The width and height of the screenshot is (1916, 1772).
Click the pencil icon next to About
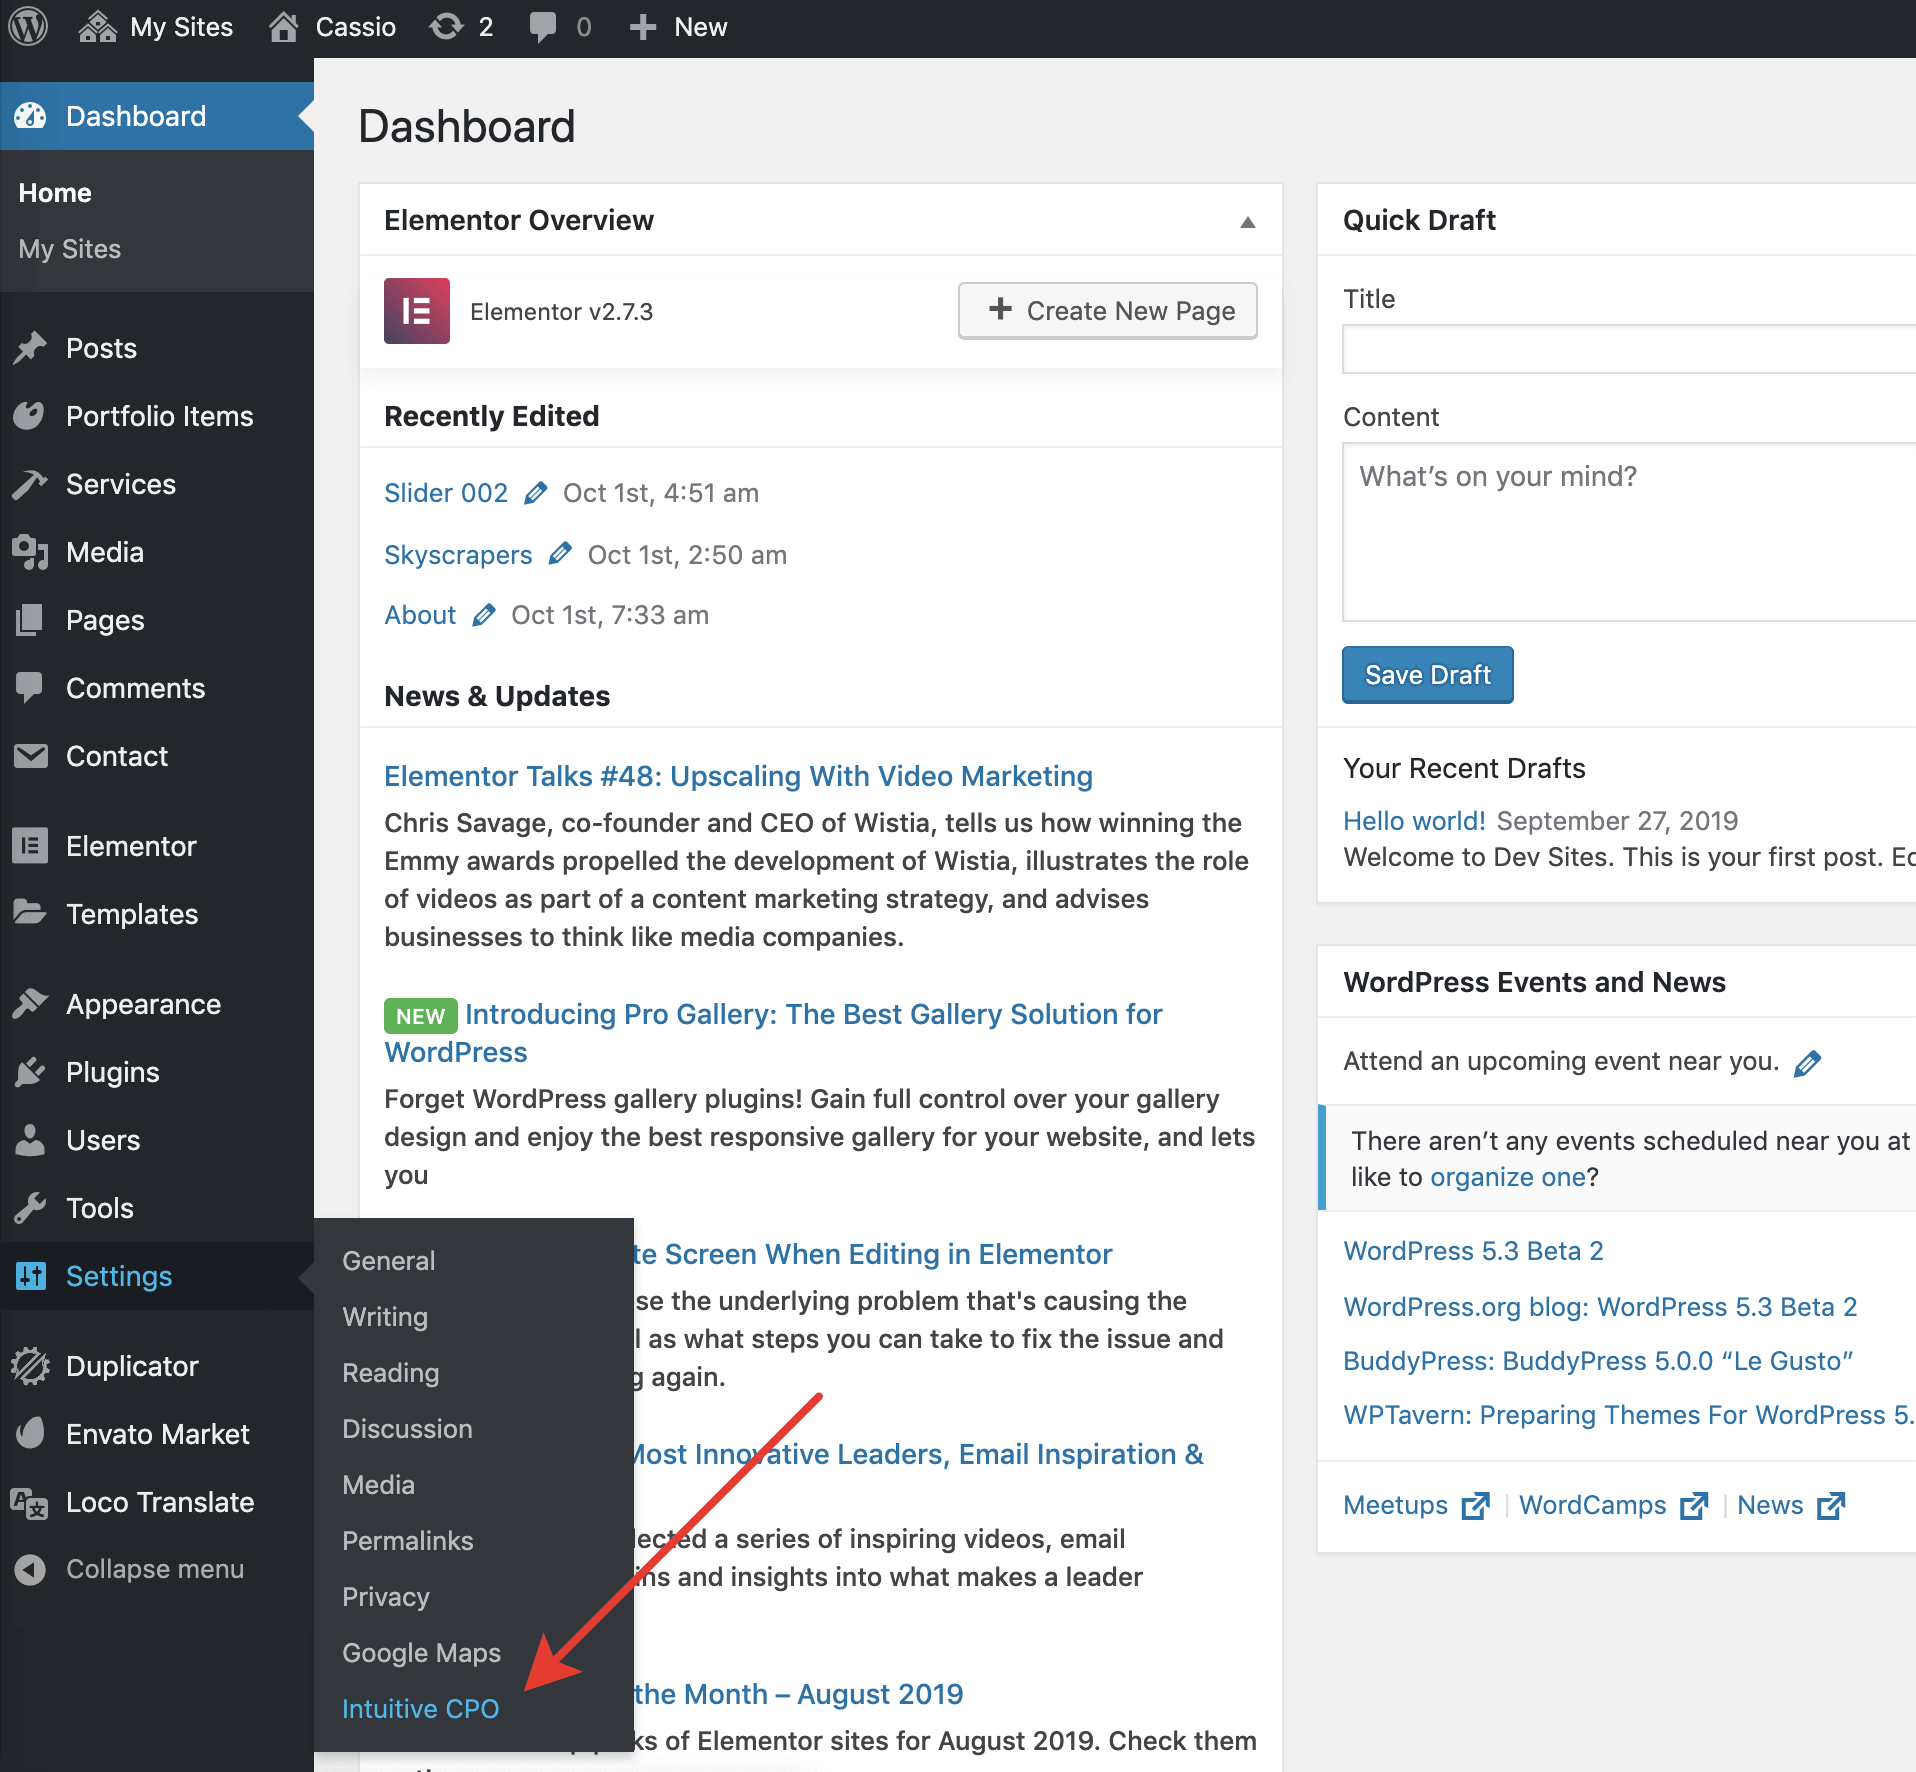click(484, 615)
